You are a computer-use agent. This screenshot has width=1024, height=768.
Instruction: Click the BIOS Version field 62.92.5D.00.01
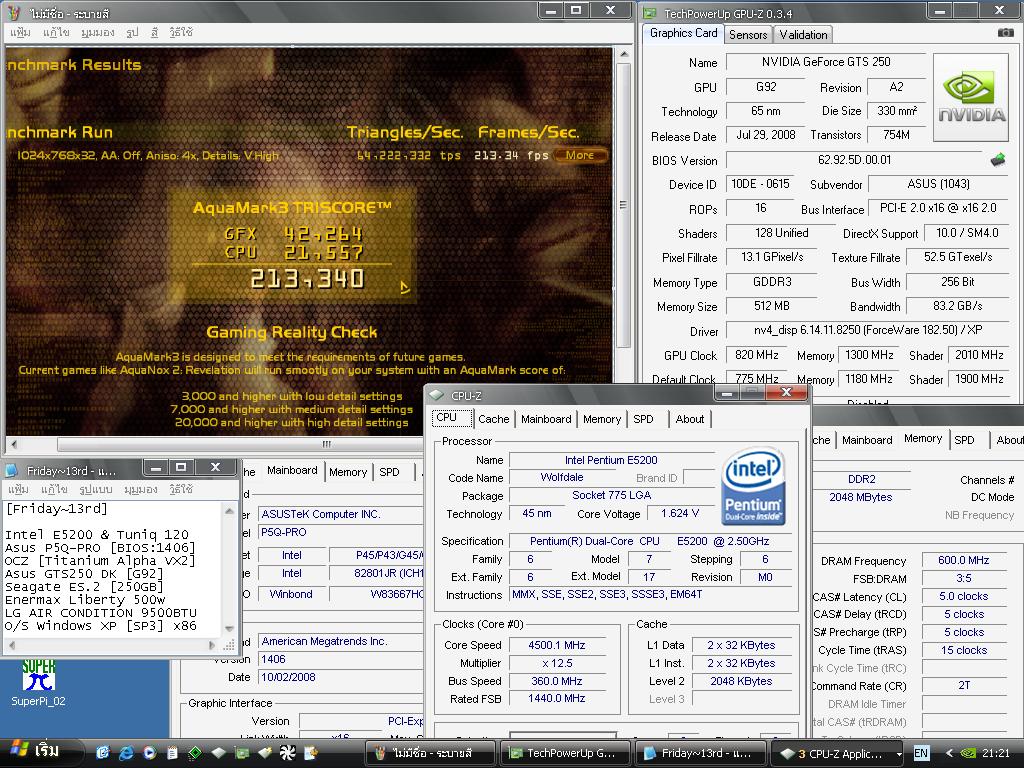coord(855,160)
